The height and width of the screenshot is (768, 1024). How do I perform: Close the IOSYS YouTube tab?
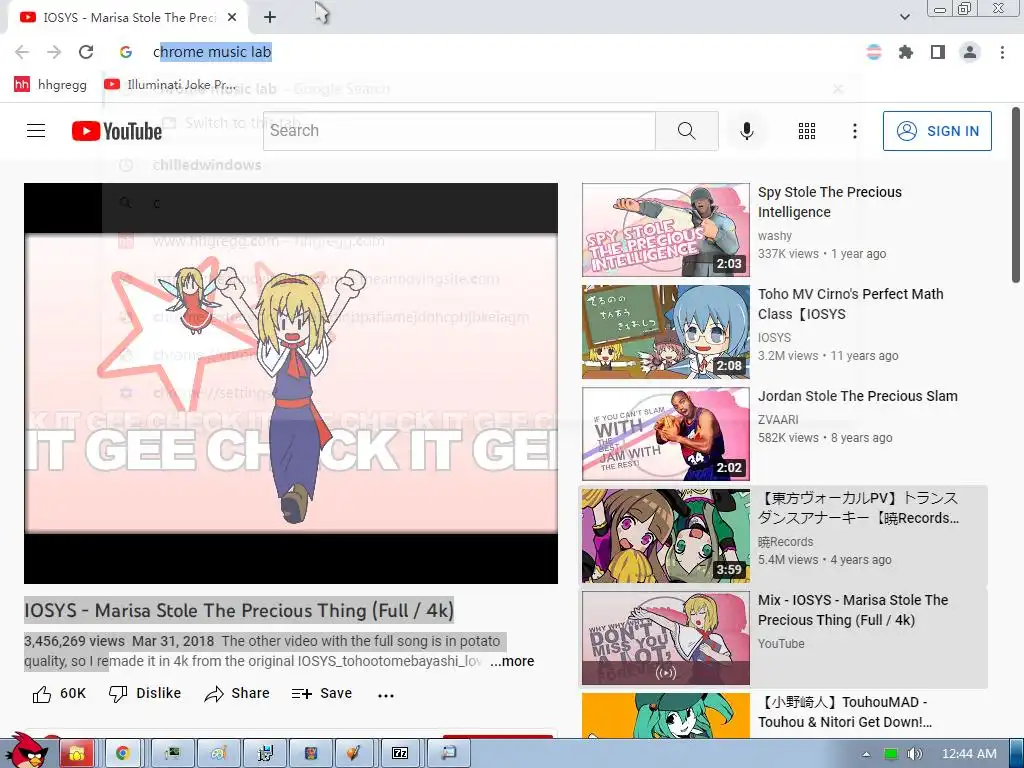click(232, 18)
